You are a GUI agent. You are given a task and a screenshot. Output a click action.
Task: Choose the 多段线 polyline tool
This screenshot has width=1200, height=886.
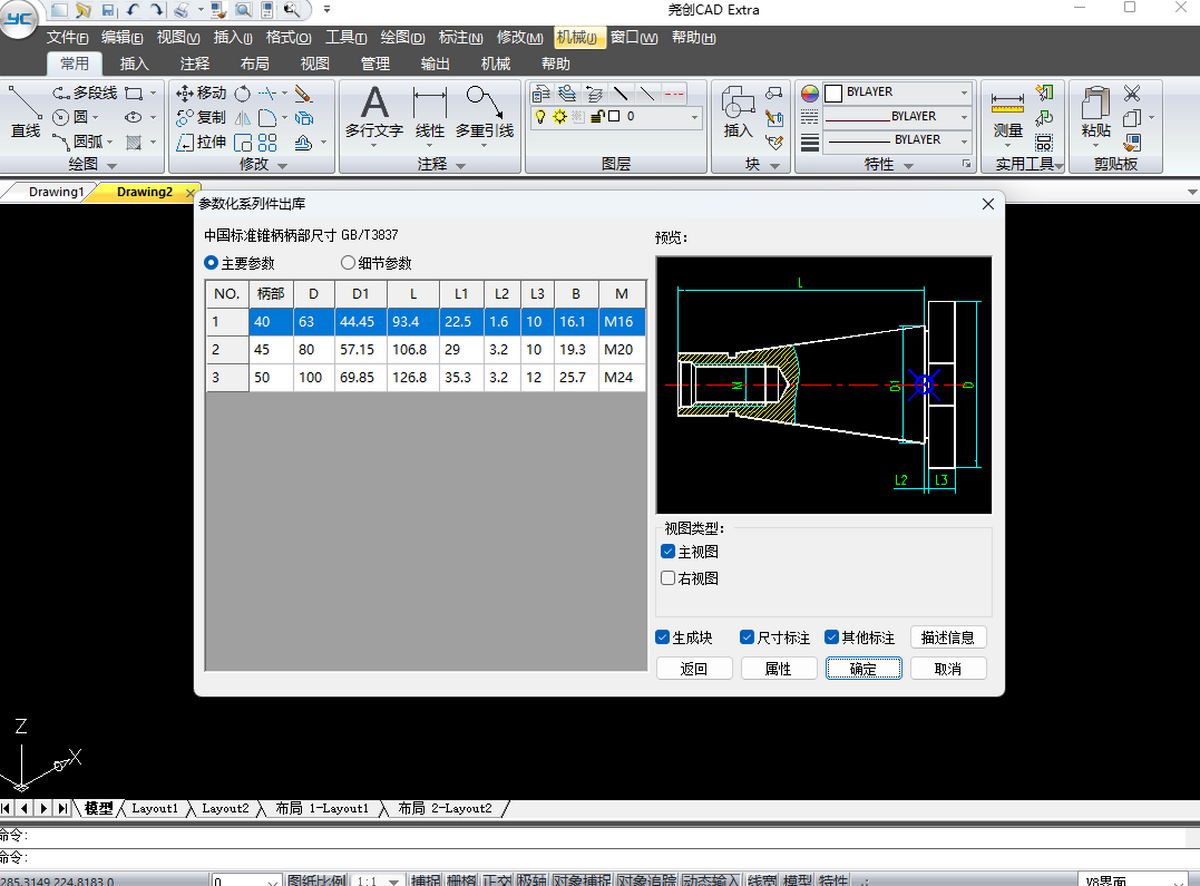[x=85, y=93]
